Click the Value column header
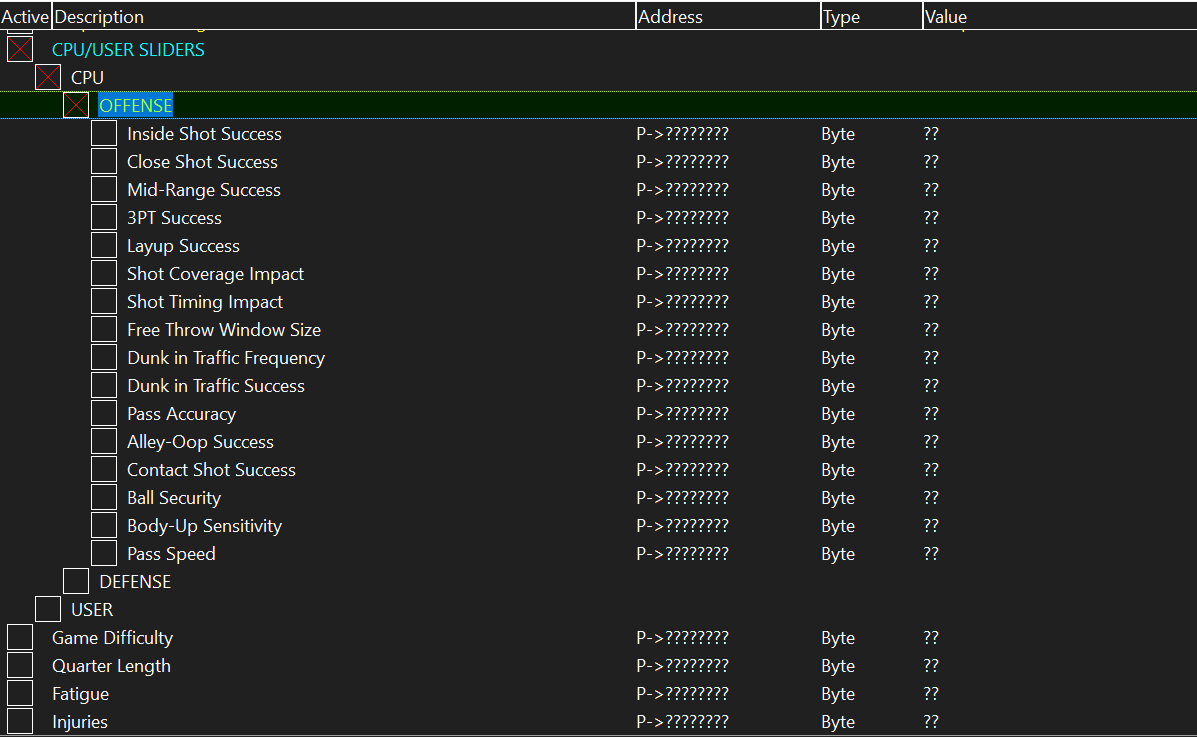The height and width of the screenshot is (738, 1197). (1060, 16)
